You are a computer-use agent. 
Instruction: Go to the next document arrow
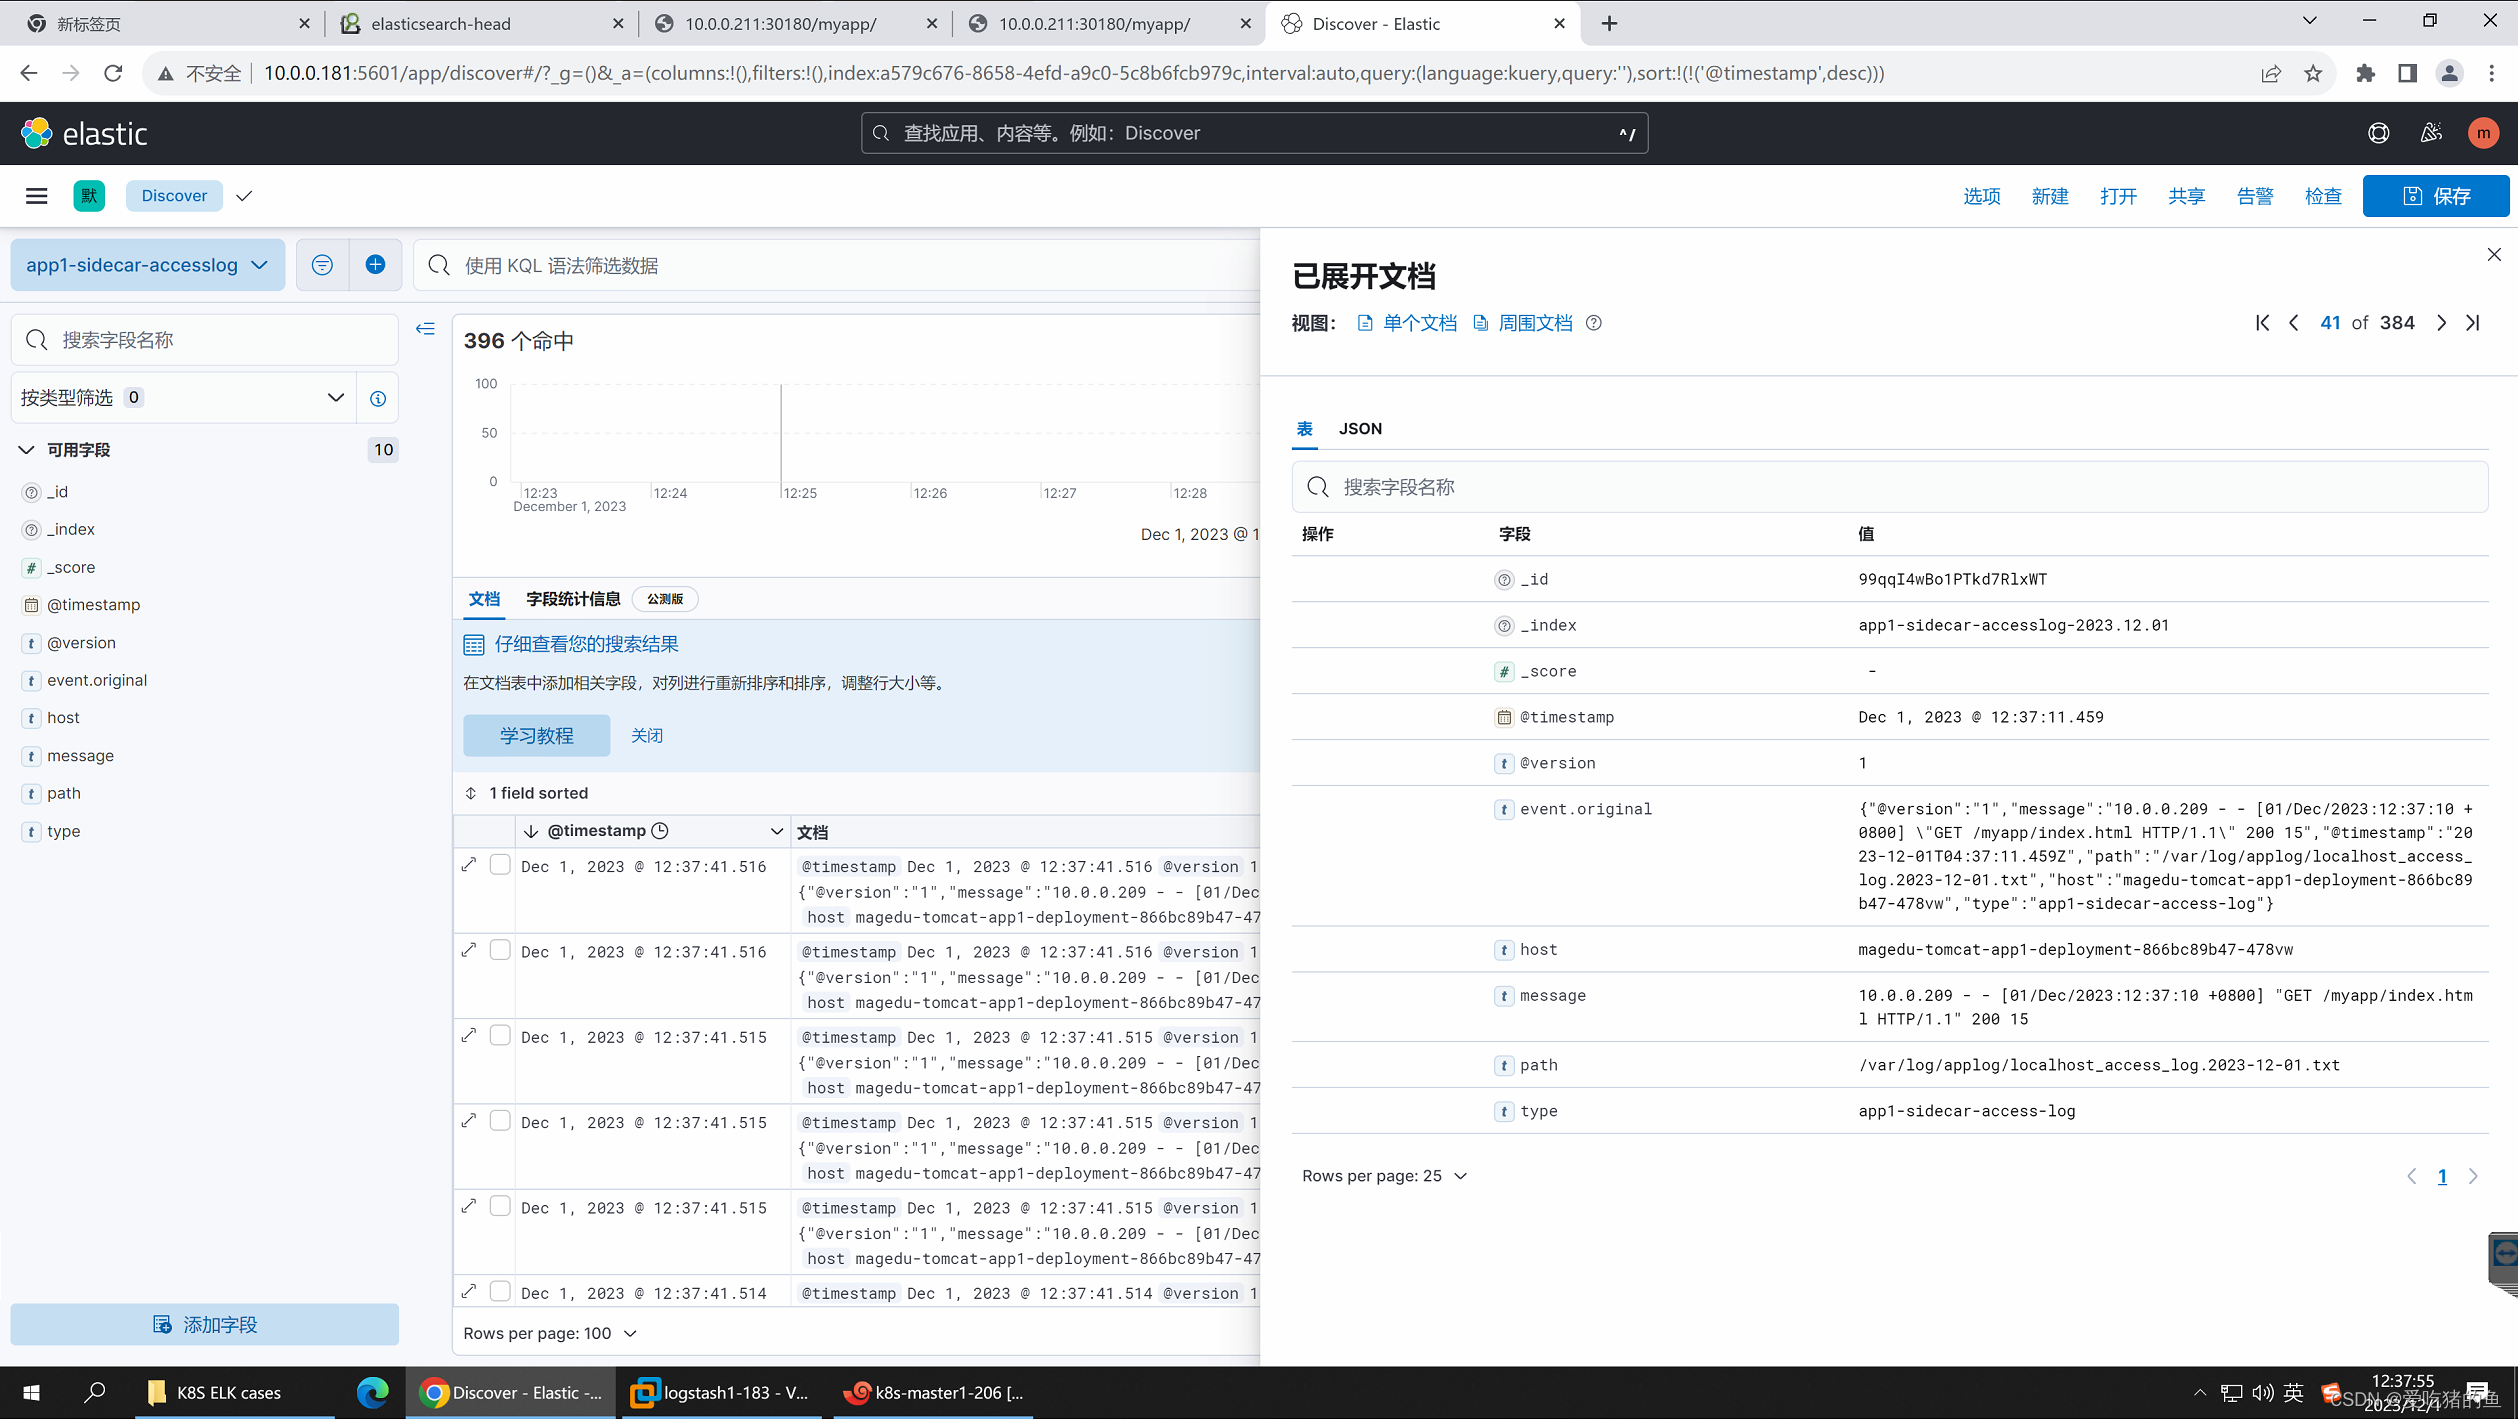pos(2441,323)
